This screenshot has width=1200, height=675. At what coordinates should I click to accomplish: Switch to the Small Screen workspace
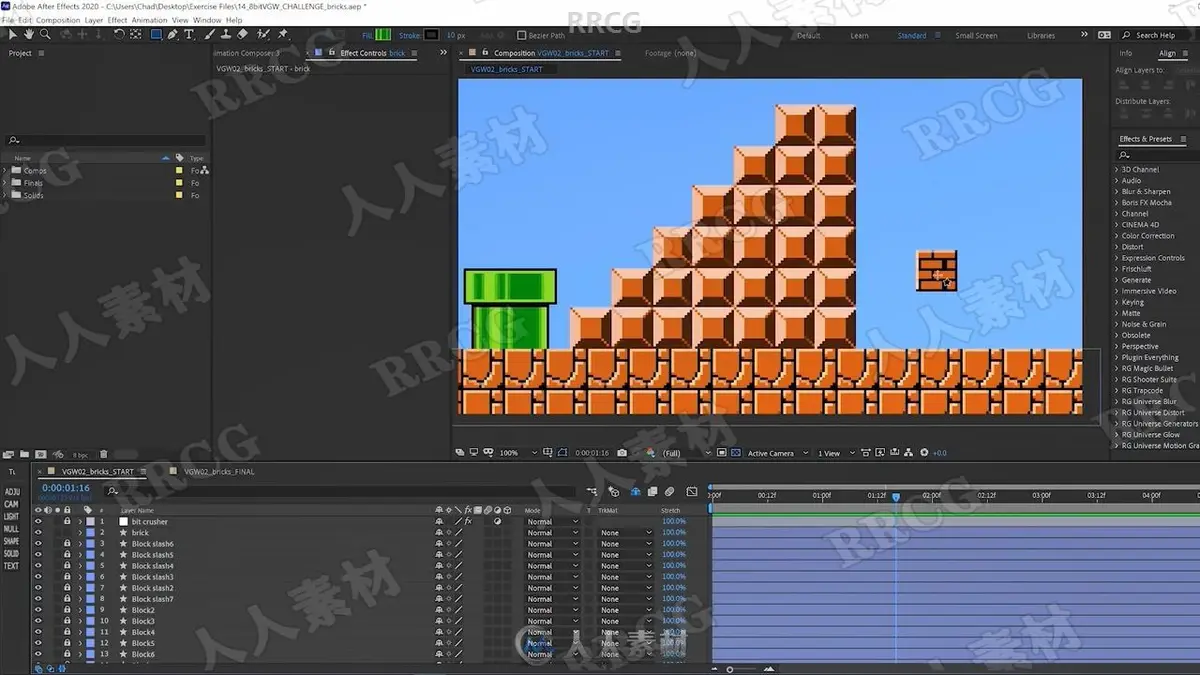[976, 35]
